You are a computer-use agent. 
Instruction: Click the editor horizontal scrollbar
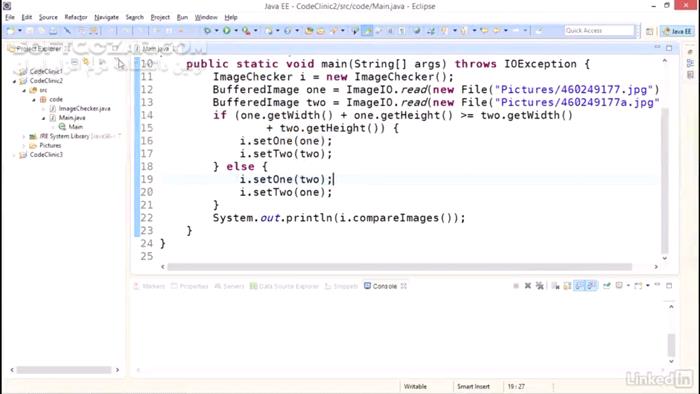click(400, 267)
